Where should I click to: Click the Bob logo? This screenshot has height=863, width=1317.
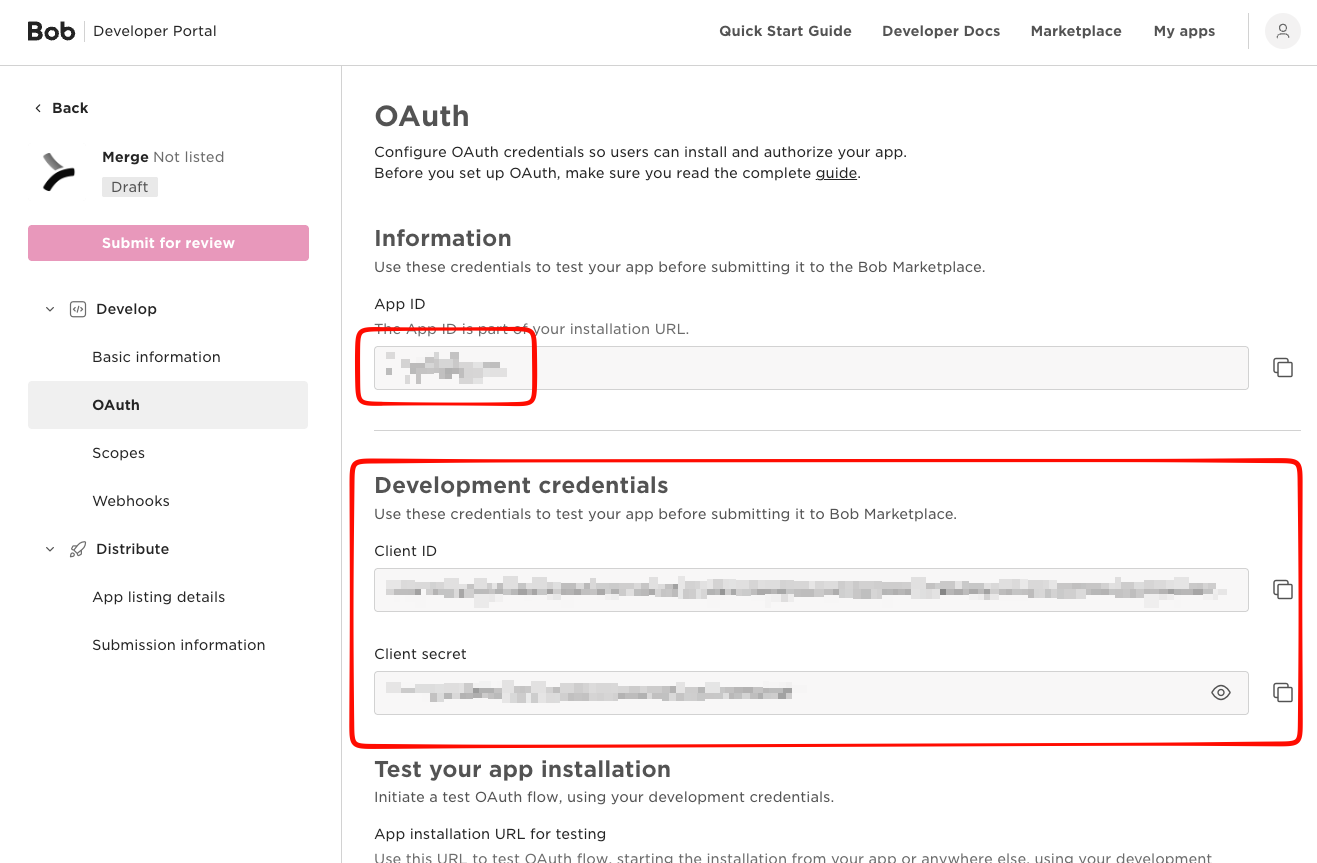click(51, 31)
